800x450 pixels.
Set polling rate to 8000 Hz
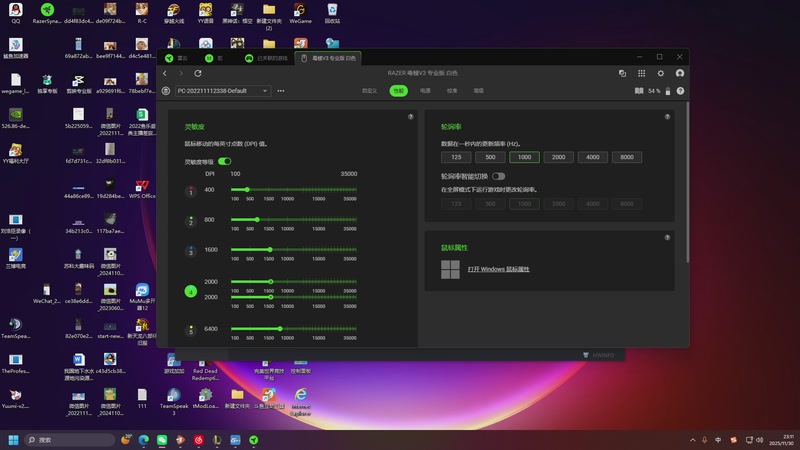tap(627, 157)
